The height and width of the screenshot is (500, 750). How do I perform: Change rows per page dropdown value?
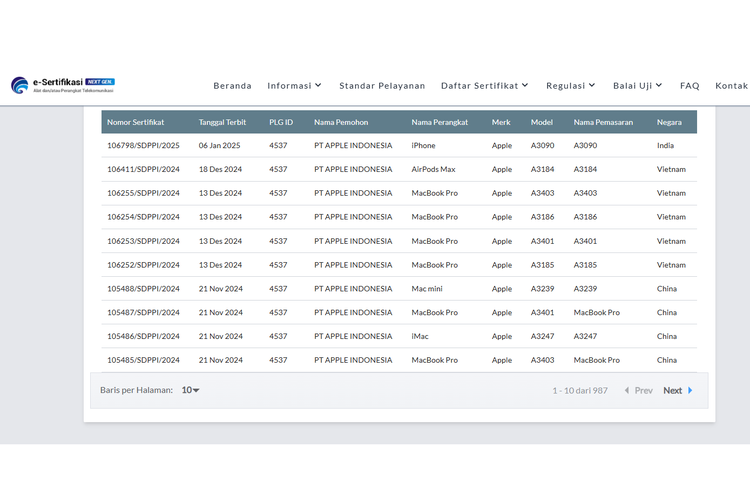[x=190, y=390]
